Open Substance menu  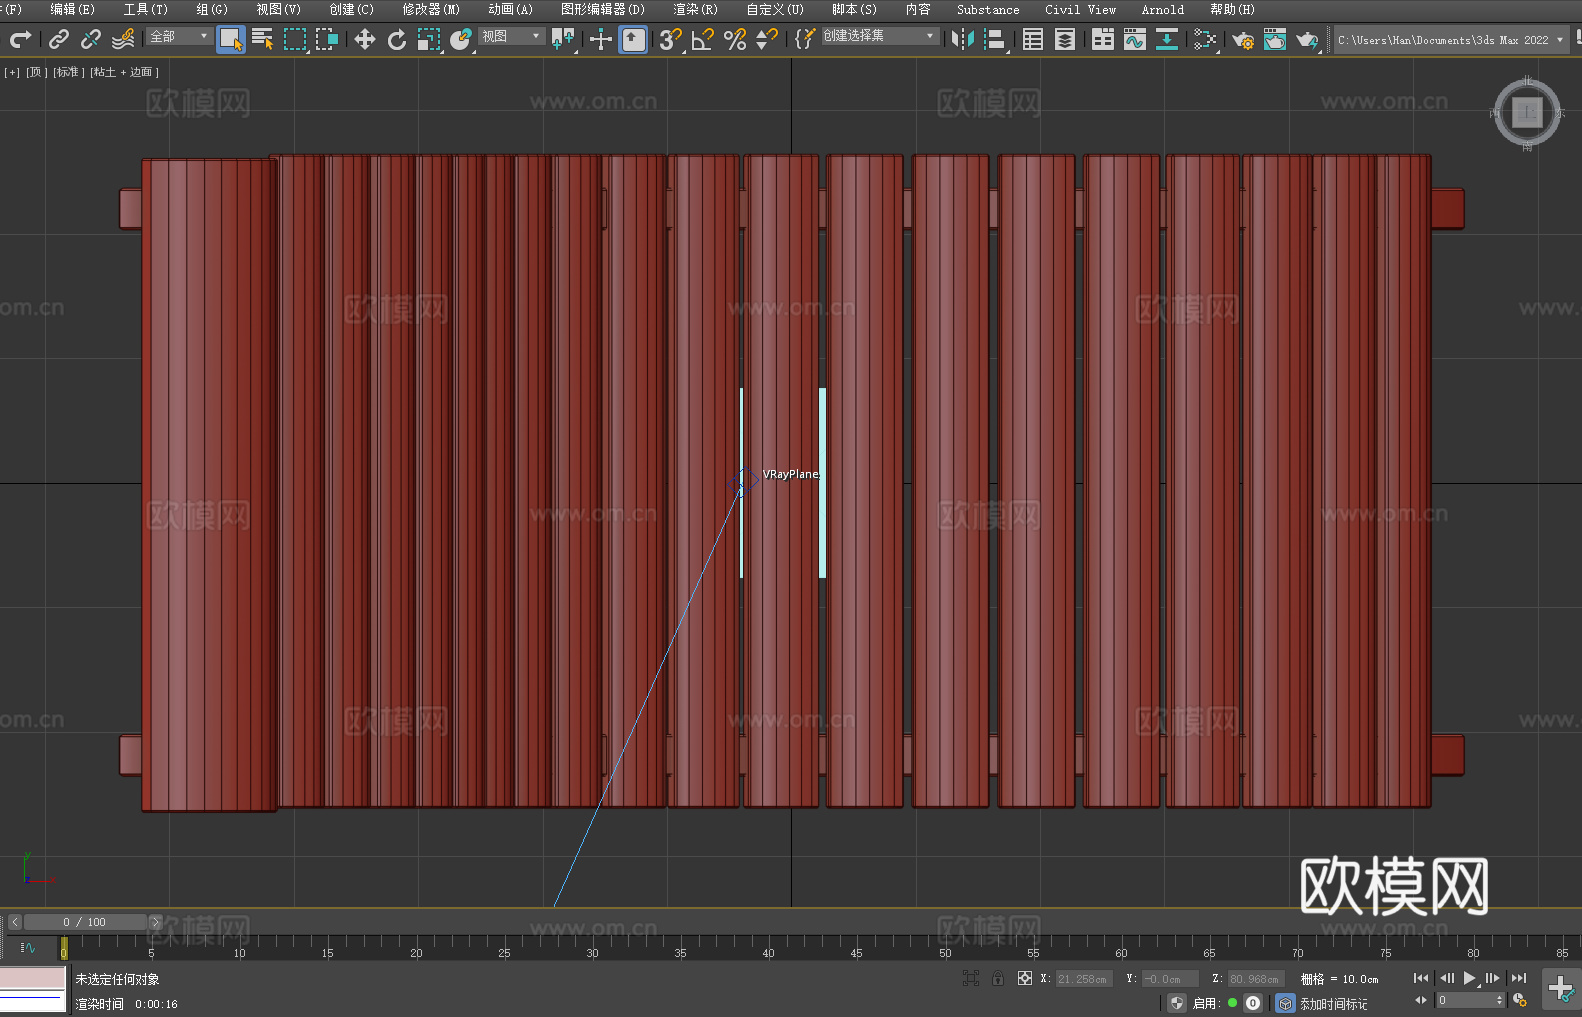coord(988,9)
